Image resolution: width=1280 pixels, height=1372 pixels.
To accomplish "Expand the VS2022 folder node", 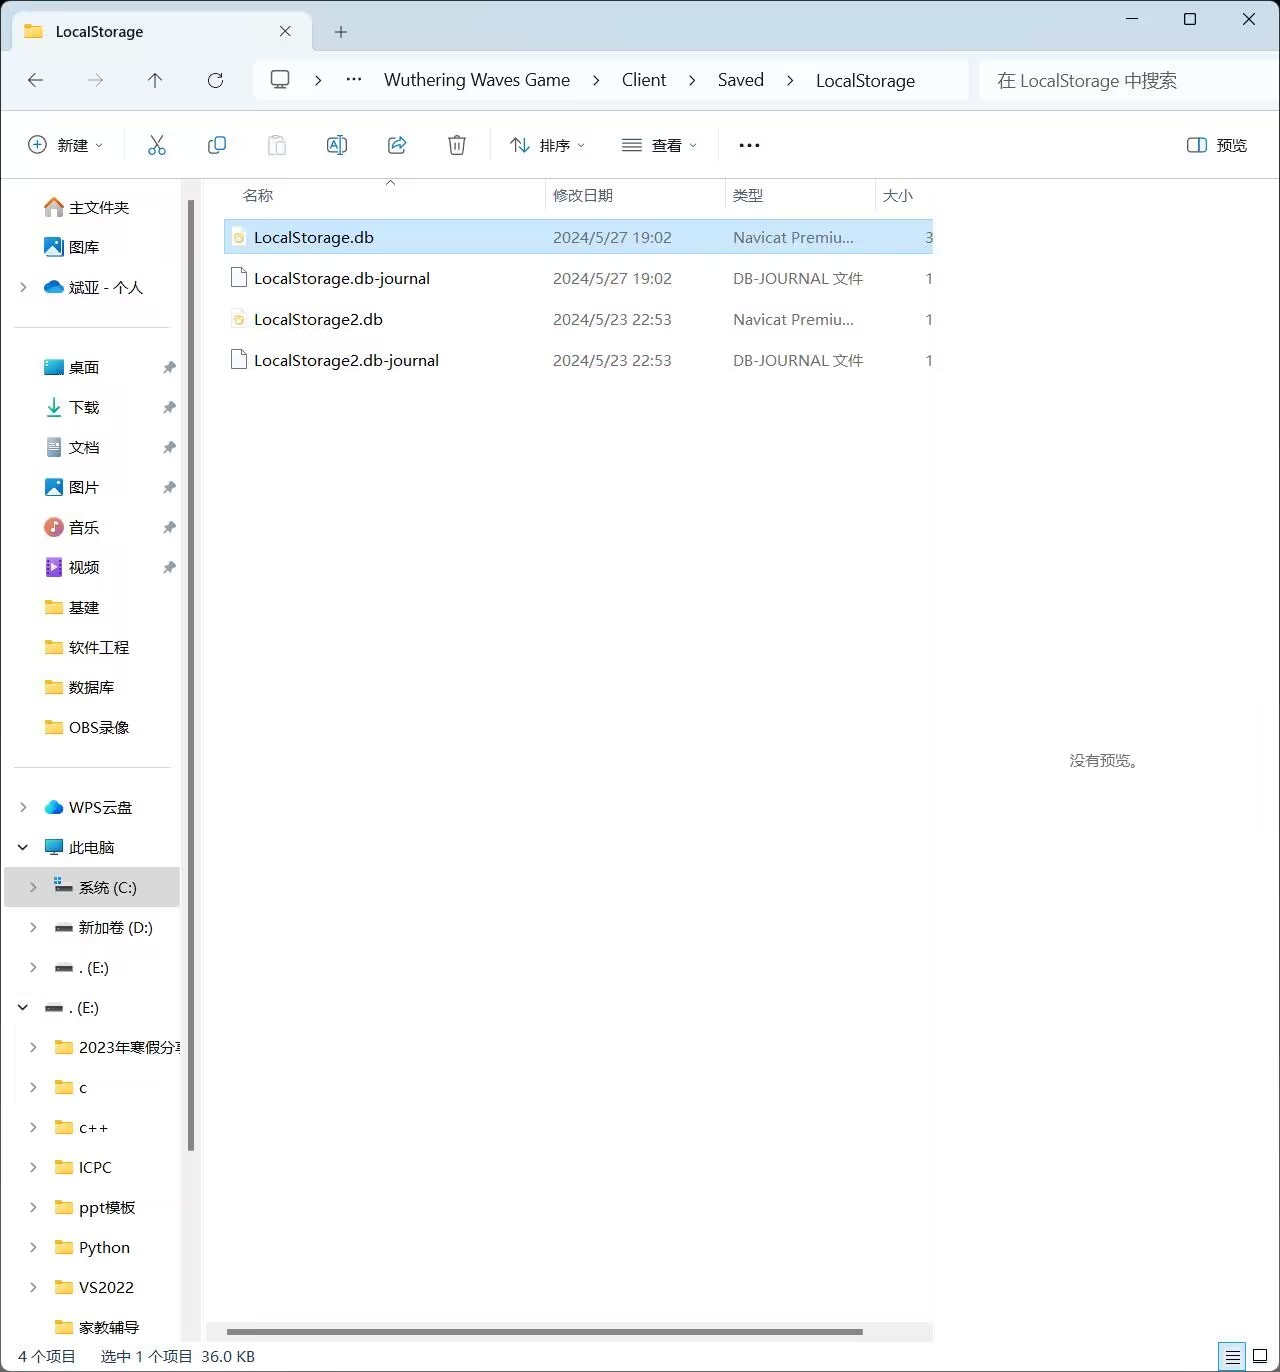I will [33, 1287].
